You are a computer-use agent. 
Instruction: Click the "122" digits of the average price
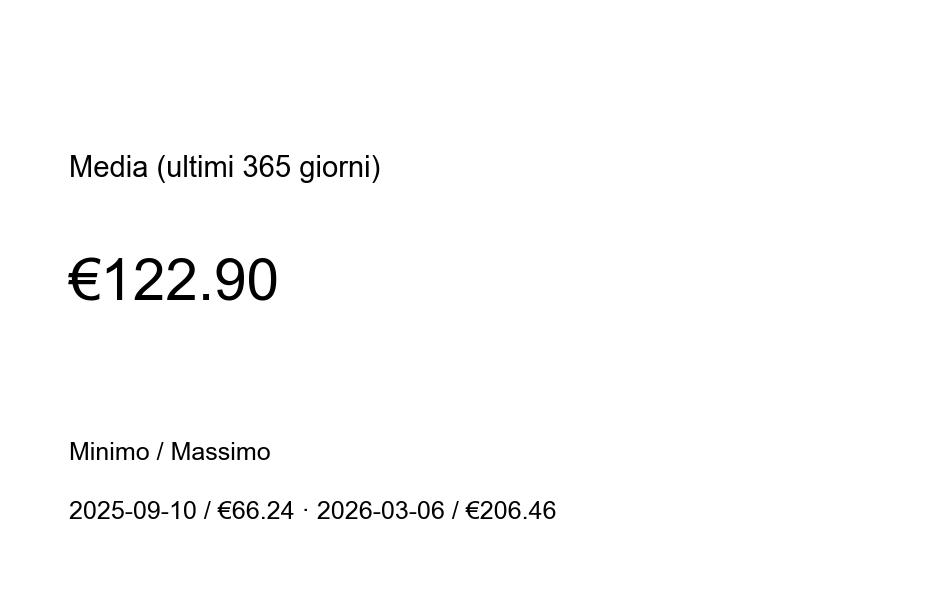click(x=150, y=280)
